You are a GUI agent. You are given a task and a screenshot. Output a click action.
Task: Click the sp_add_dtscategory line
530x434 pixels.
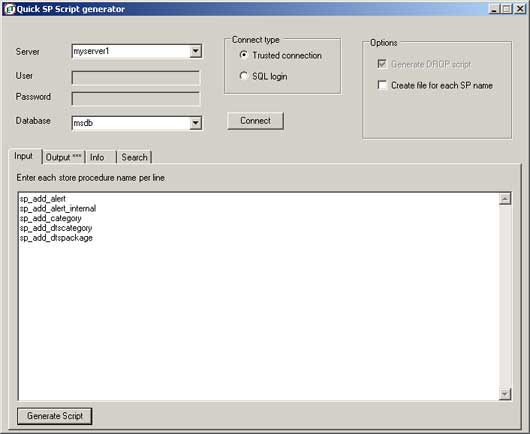pos(56,228)
